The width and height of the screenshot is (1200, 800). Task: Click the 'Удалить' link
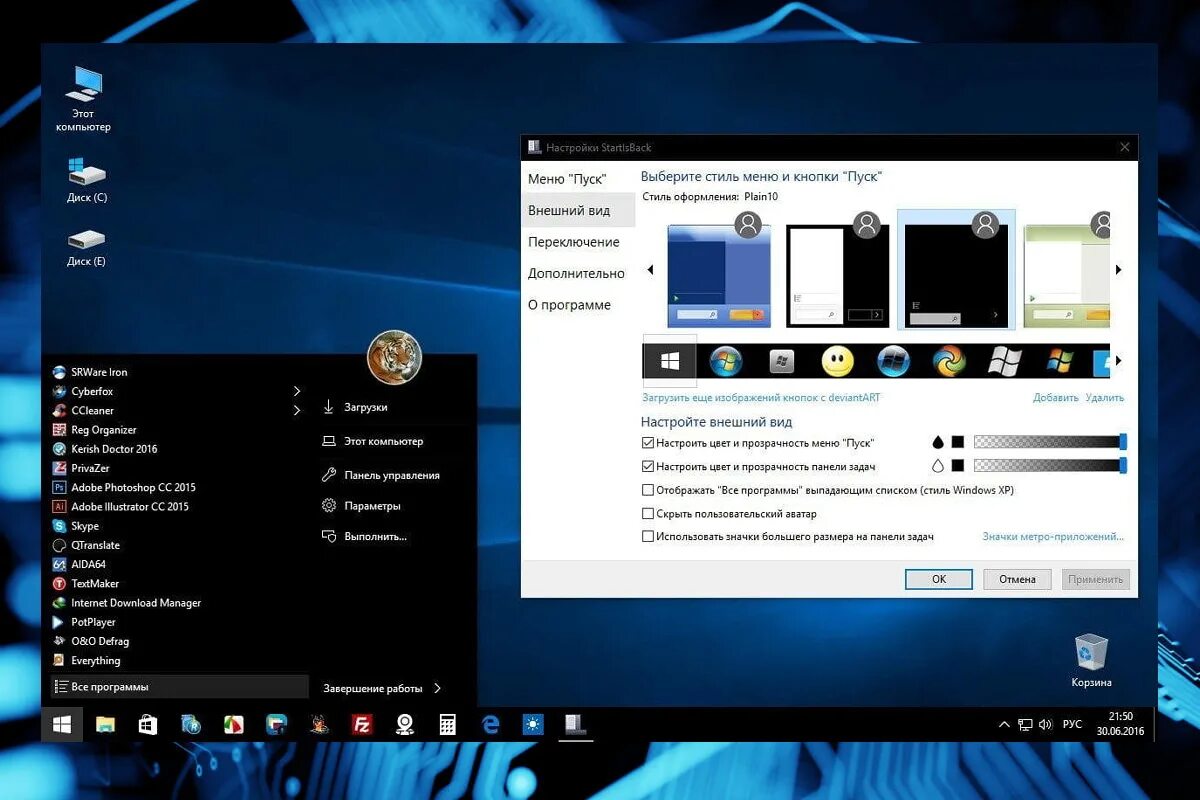[x=1105, y=397]
